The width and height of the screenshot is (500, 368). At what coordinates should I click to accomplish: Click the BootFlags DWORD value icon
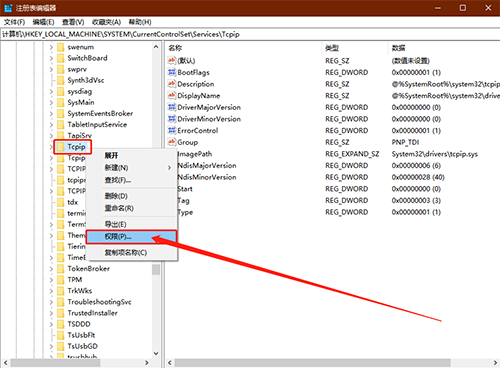pyautogui.click(x=172, y=72)
